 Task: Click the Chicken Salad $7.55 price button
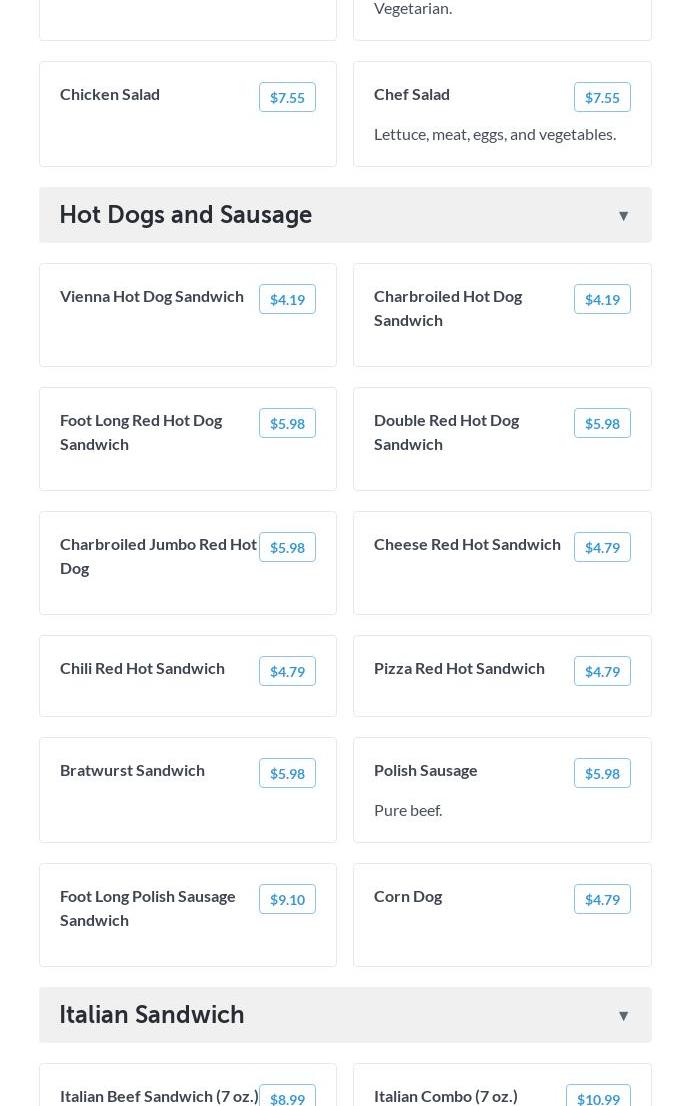(x=287, y=97)
